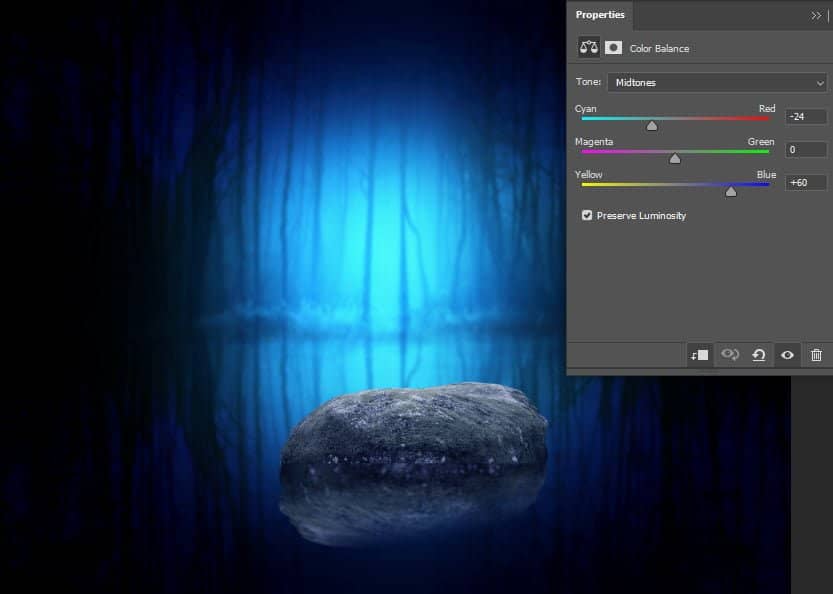Click the Green value field showing 0
Viewport: 833px width, 594px height.
coord(804,149)
